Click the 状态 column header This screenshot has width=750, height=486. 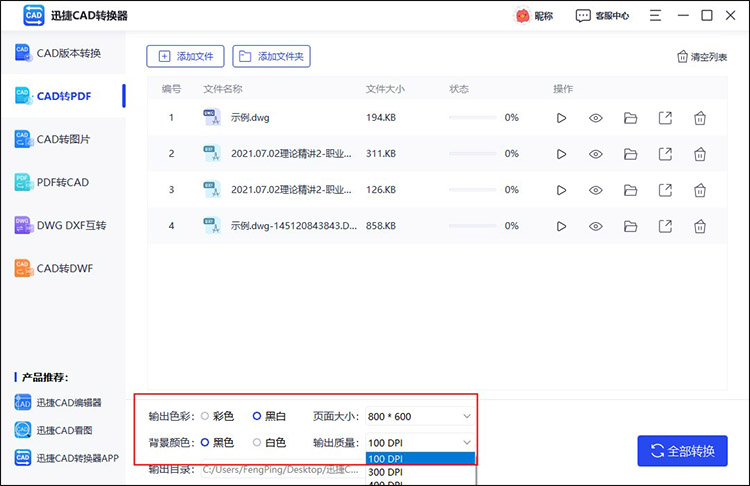[459, 89]
